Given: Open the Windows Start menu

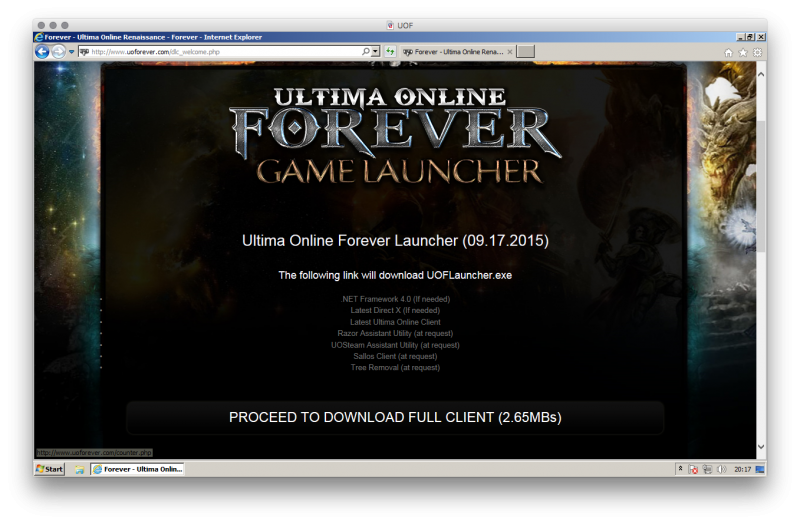Looking at the screenshot, I should pos(49,469).
